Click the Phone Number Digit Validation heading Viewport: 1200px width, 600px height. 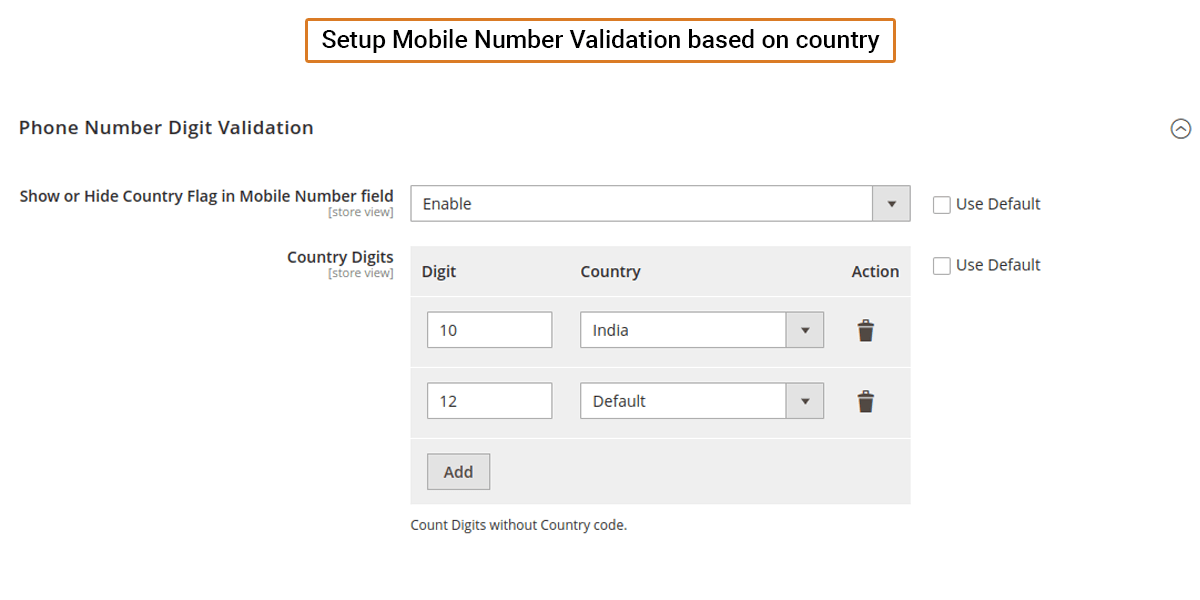coord(166,128)
